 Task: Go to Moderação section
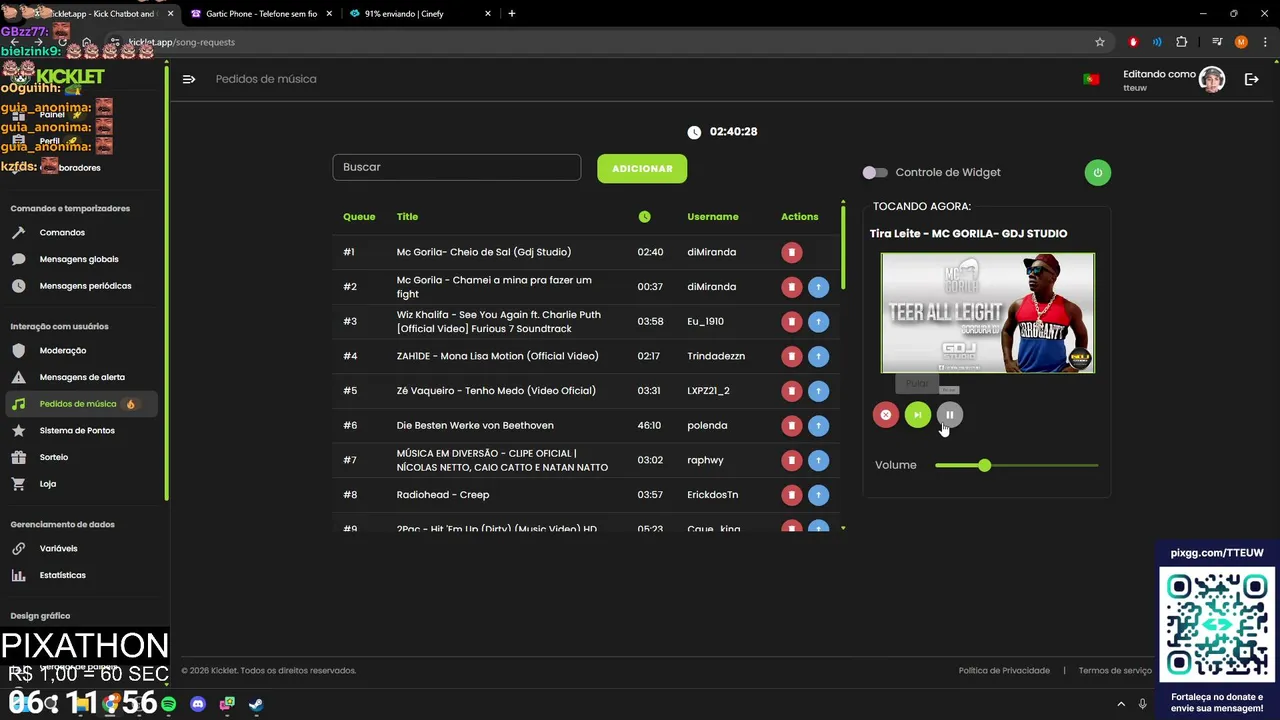click(x=63, y=350)
